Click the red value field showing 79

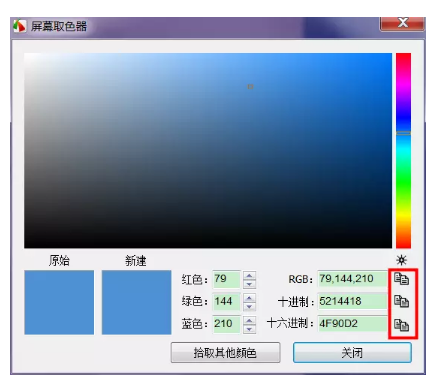click(x=226, y=279)
